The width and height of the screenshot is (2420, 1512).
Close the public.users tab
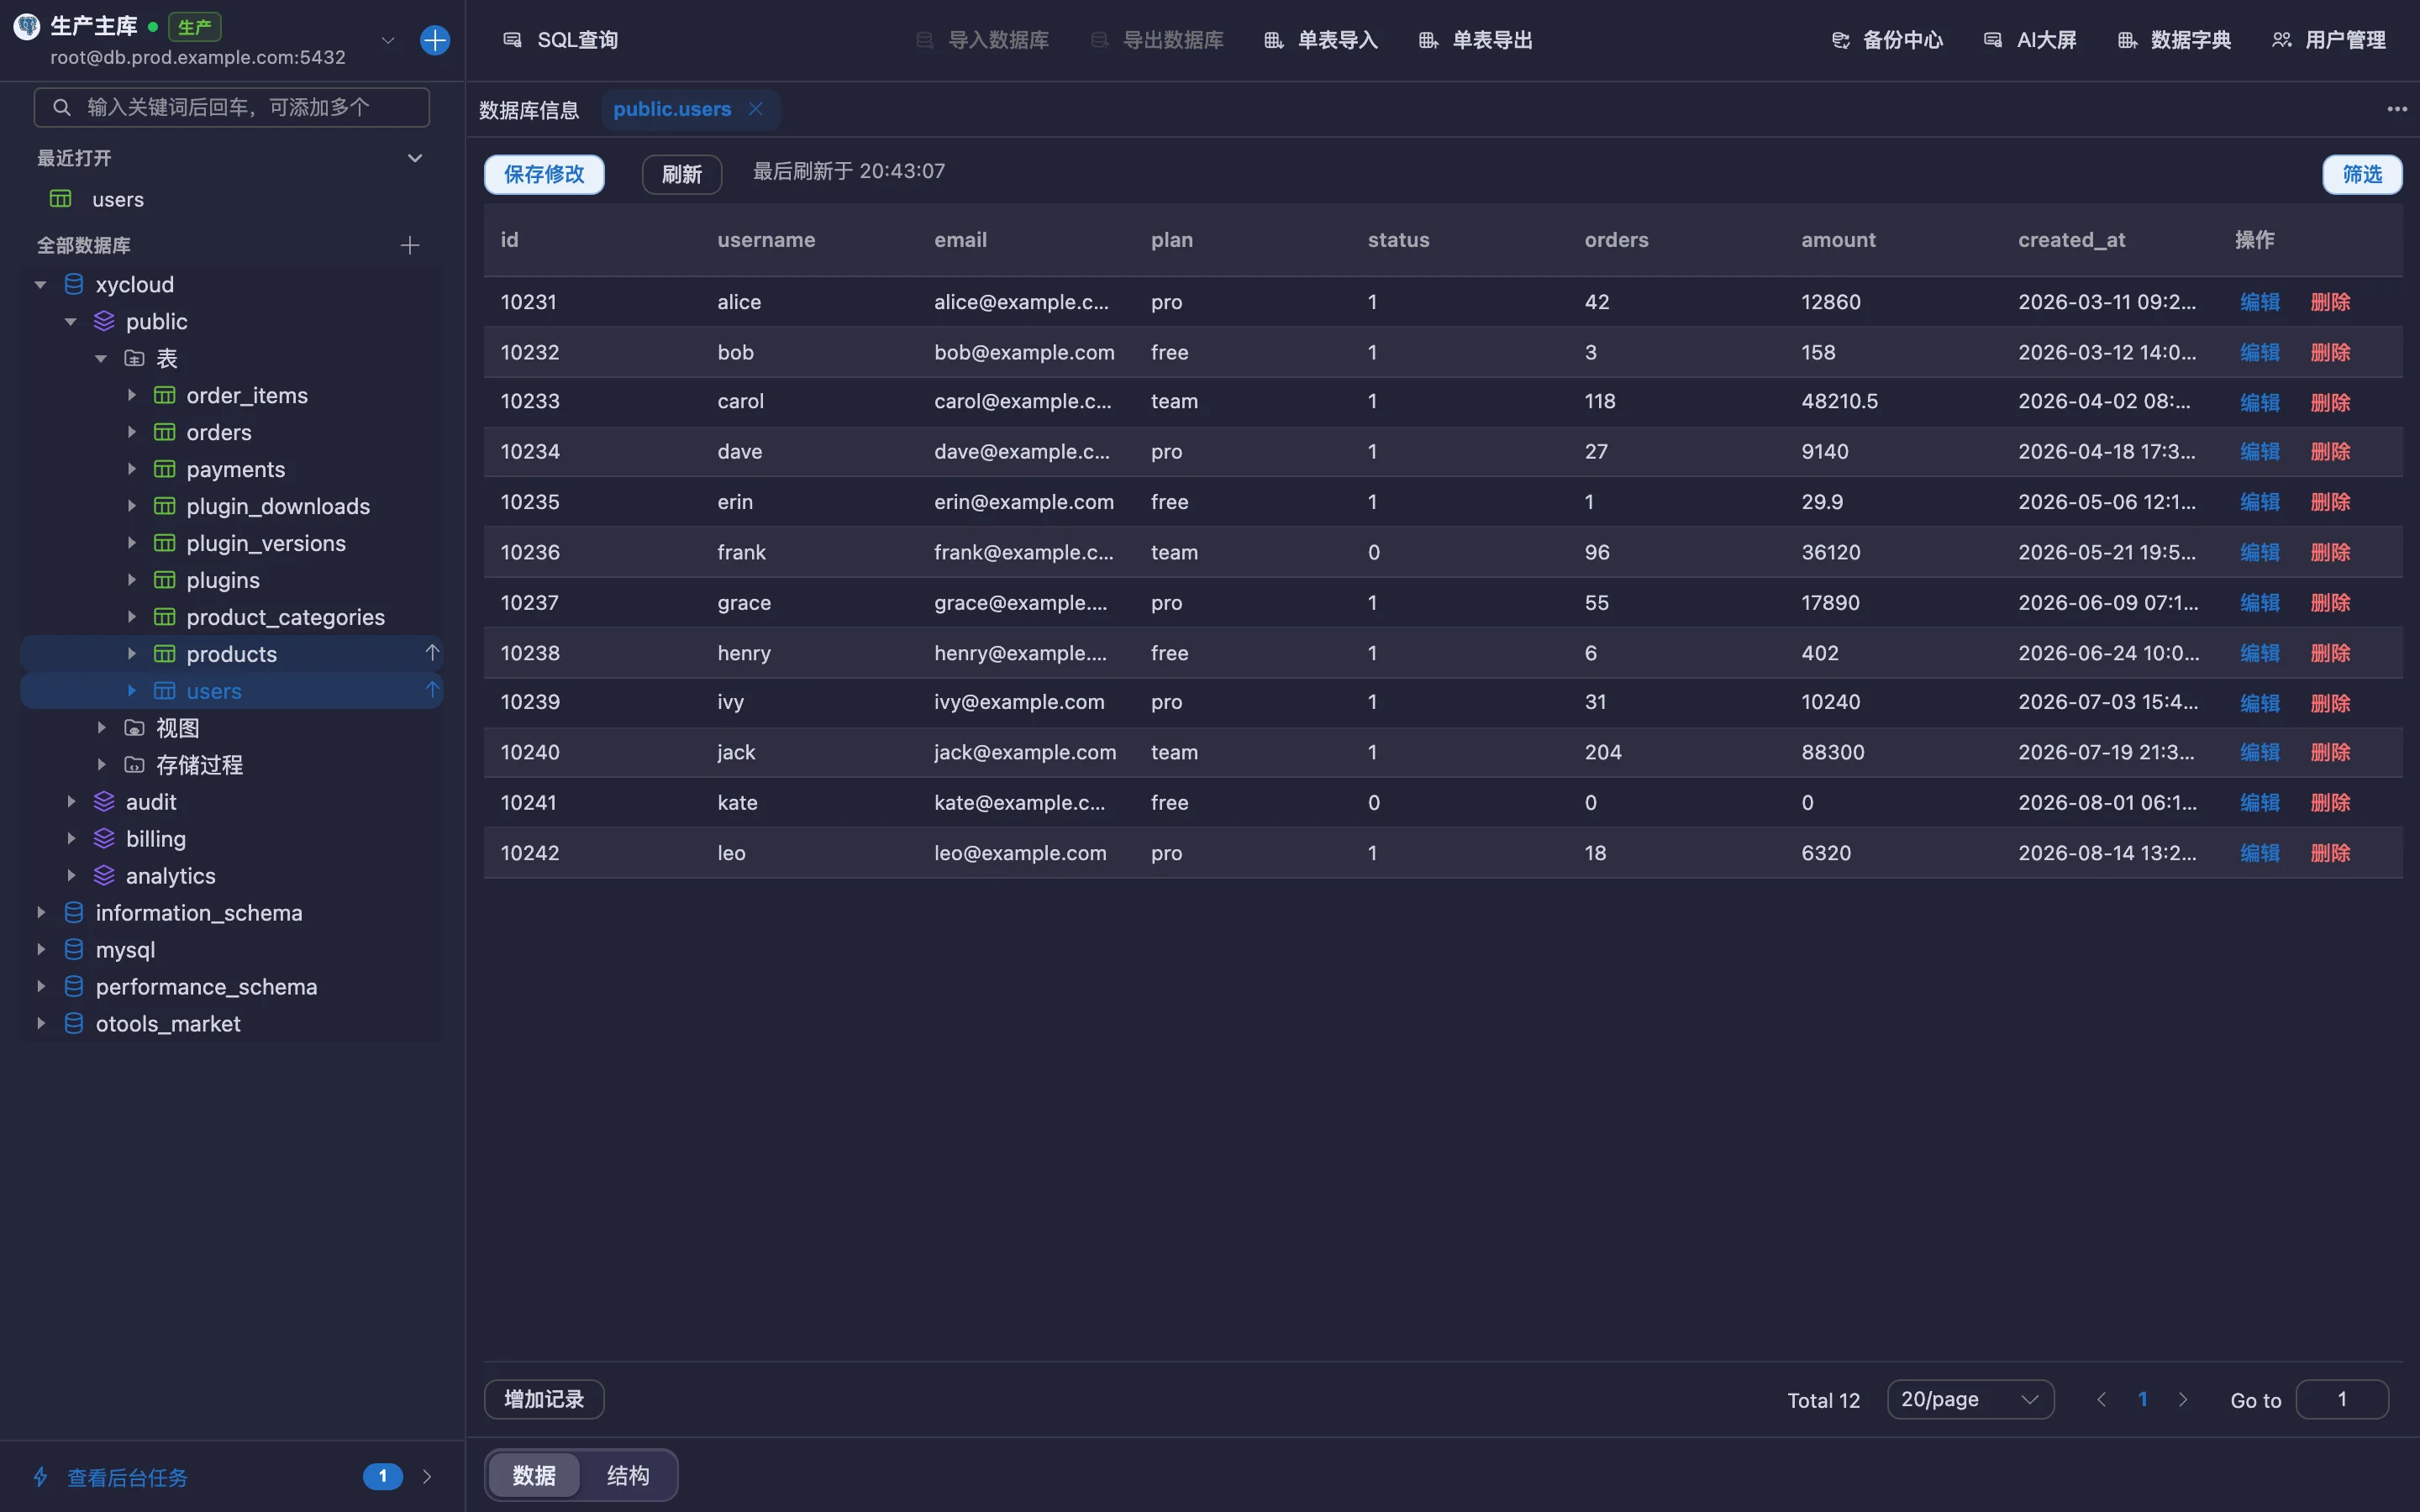tap(756, 108)
